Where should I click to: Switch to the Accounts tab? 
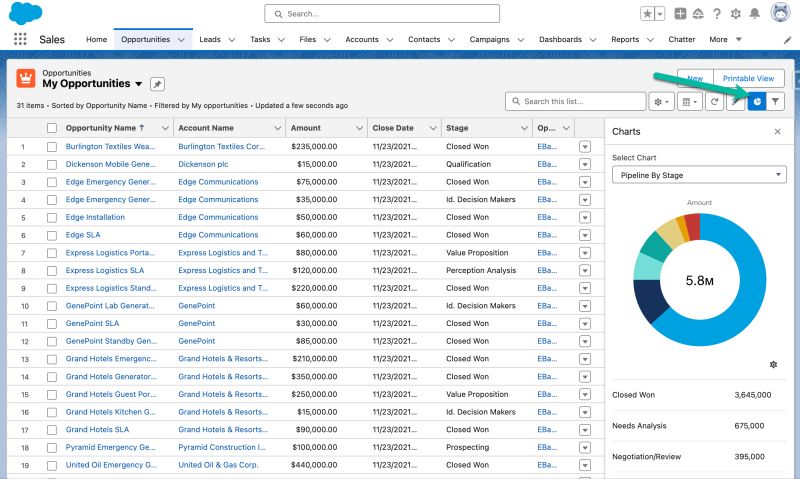(x=362, y=39)
